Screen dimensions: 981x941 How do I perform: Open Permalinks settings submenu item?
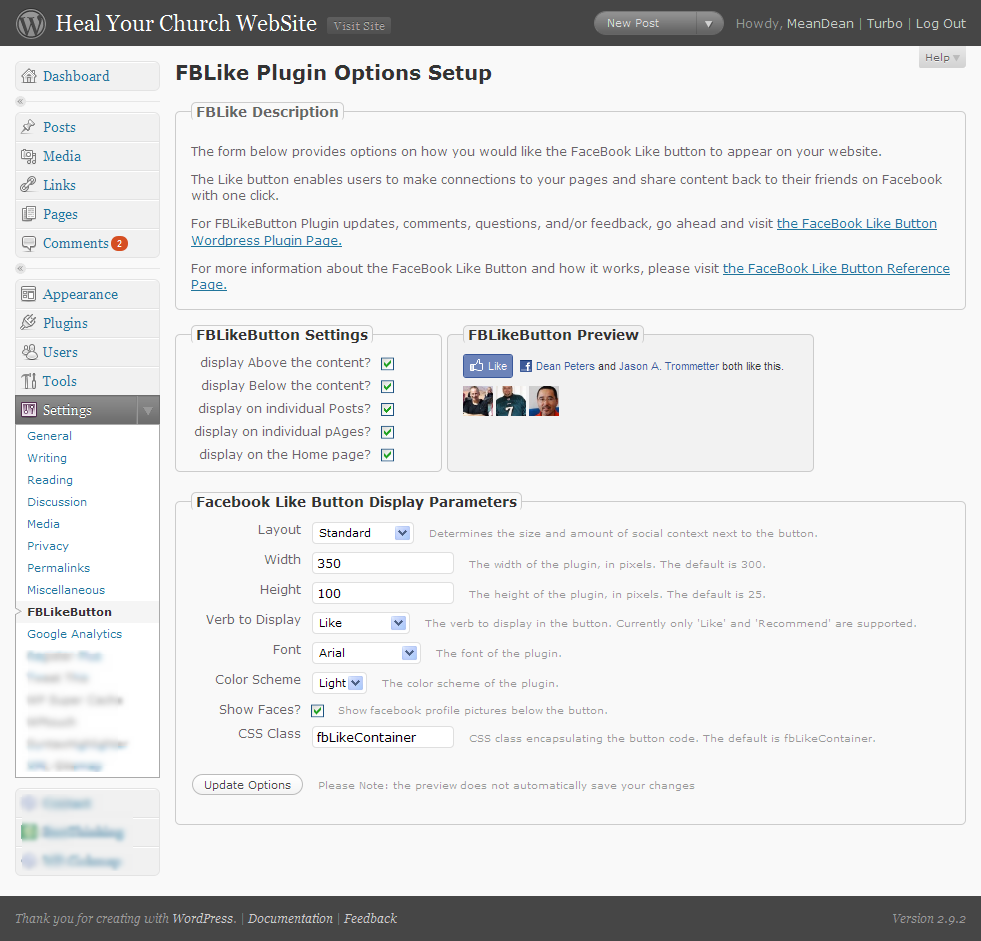[58, 568]
